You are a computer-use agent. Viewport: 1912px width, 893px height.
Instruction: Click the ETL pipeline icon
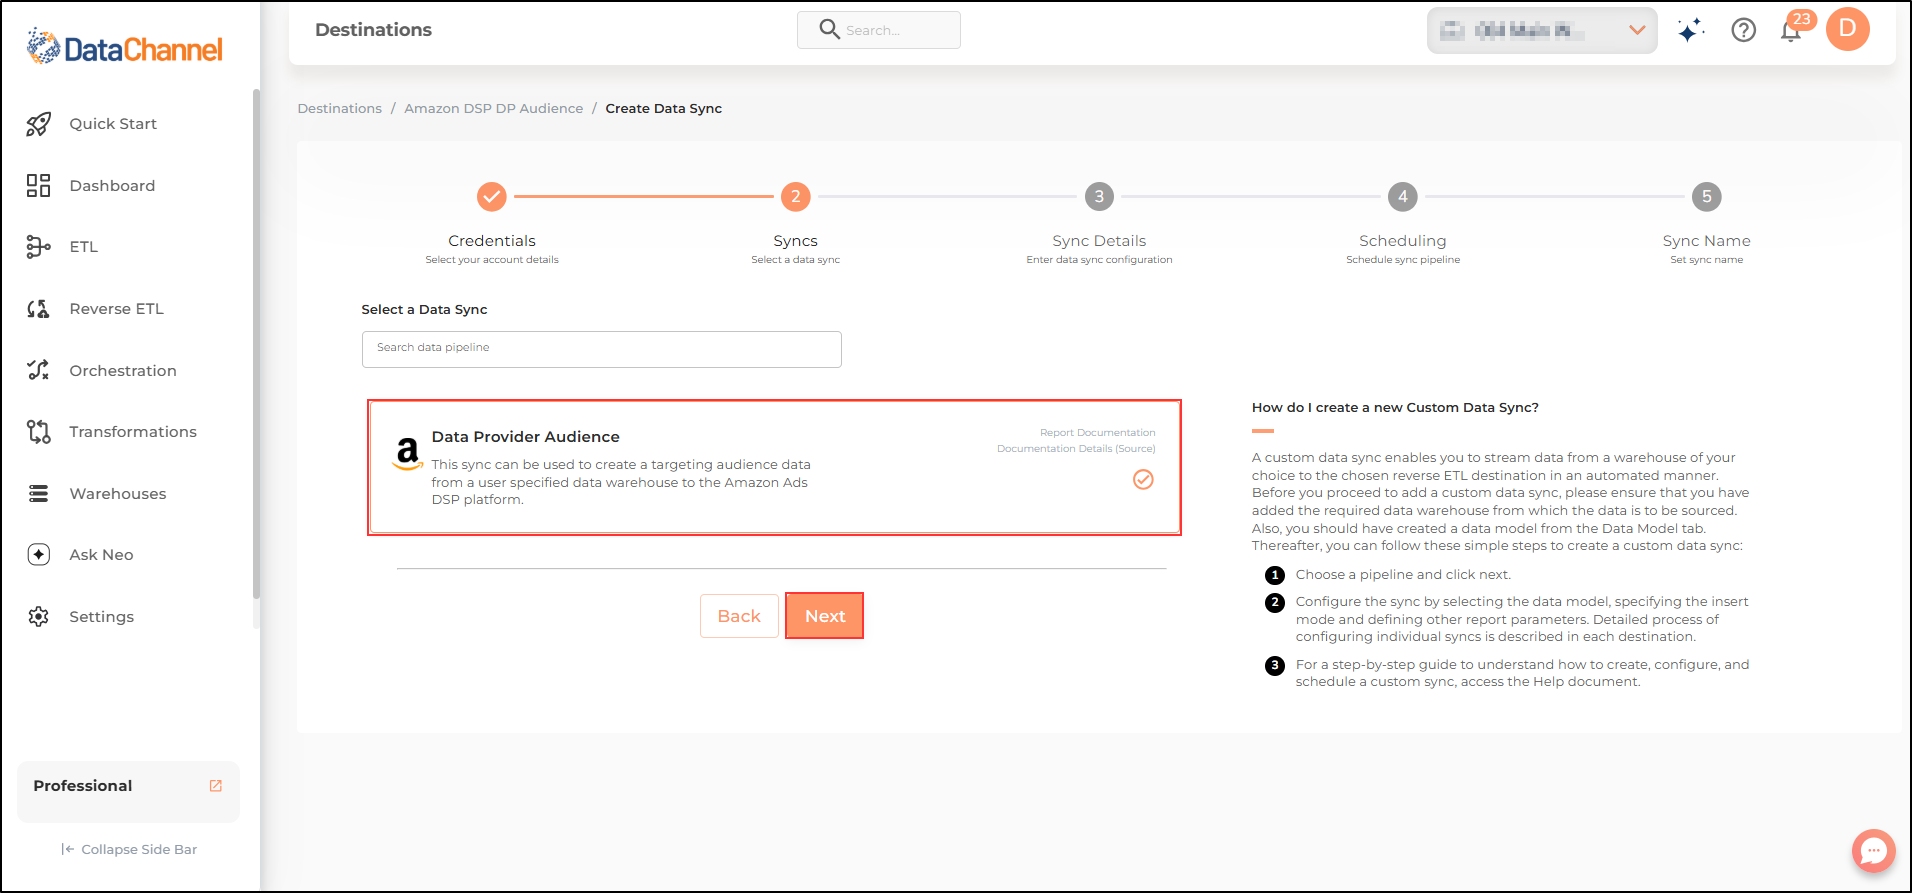click(38, 247)
